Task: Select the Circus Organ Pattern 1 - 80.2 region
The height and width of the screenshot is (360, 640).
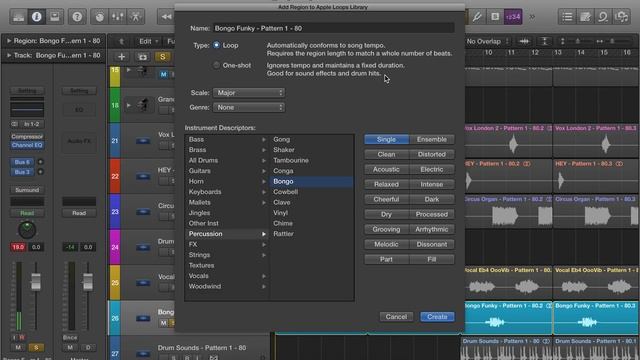Action: (509, 211)
